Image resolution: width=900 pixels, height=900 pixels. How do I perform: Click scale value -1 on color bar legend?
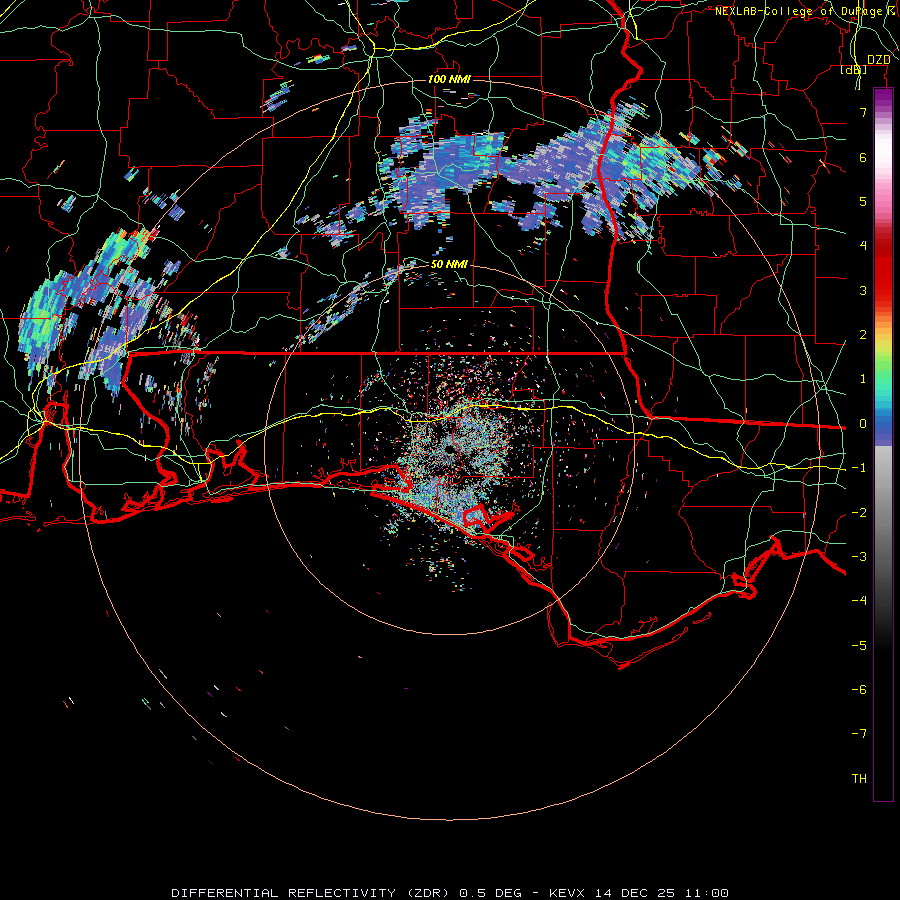pyautogui.click(x=859, y=468)
